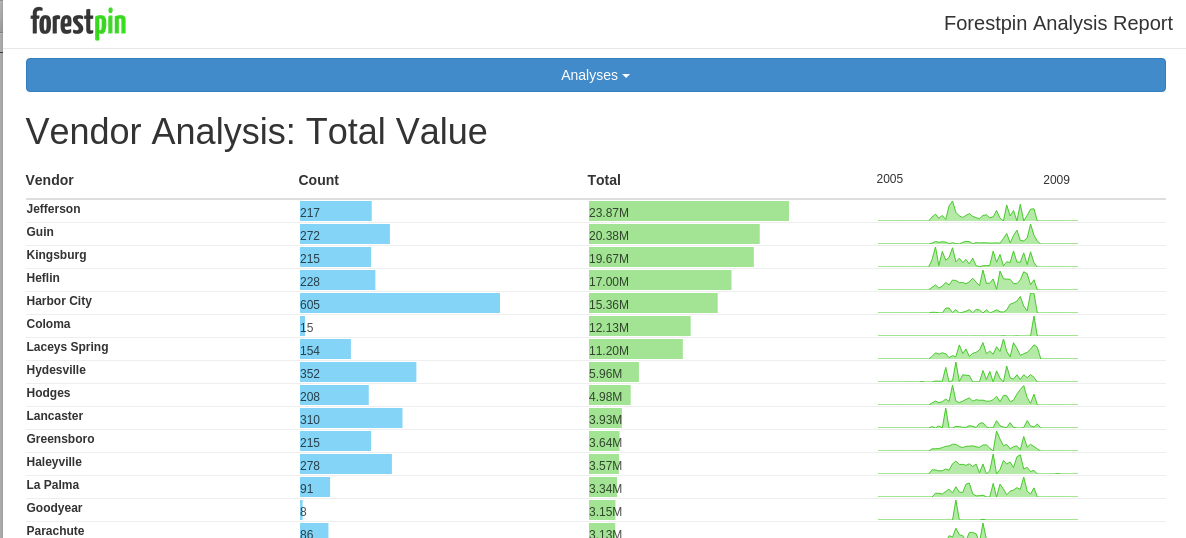Open Coloma's timeline sparkline chart
The height and width of the screenshot is (538, 1186).
tap(977, 326)
